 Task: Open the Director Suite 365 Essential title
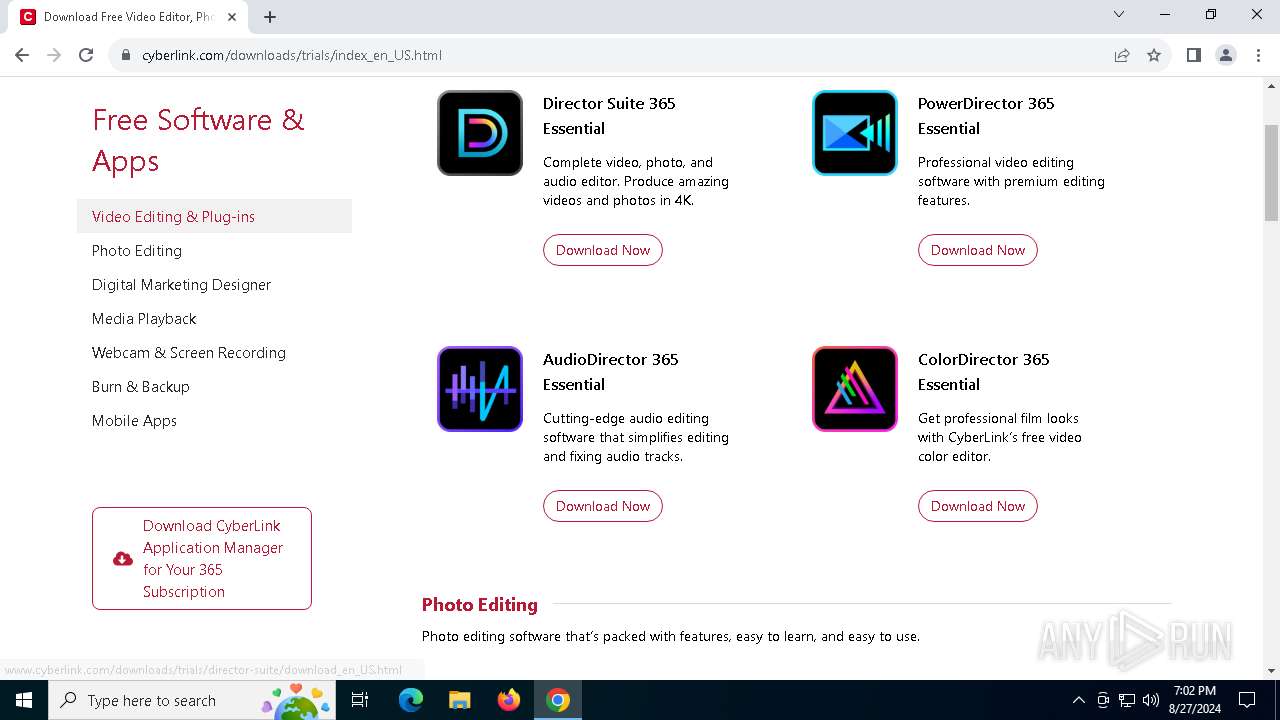tap(609, 116)
